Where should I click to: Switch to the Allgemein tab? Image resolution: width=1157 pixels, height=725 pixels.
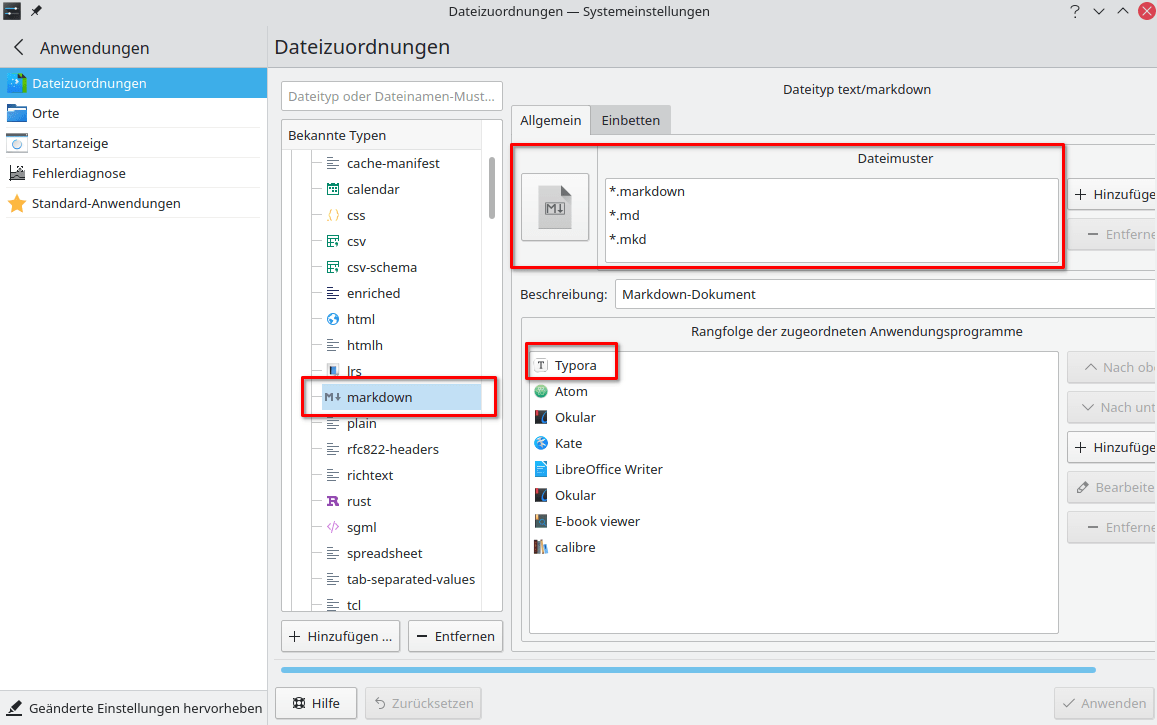coord(550,120)
